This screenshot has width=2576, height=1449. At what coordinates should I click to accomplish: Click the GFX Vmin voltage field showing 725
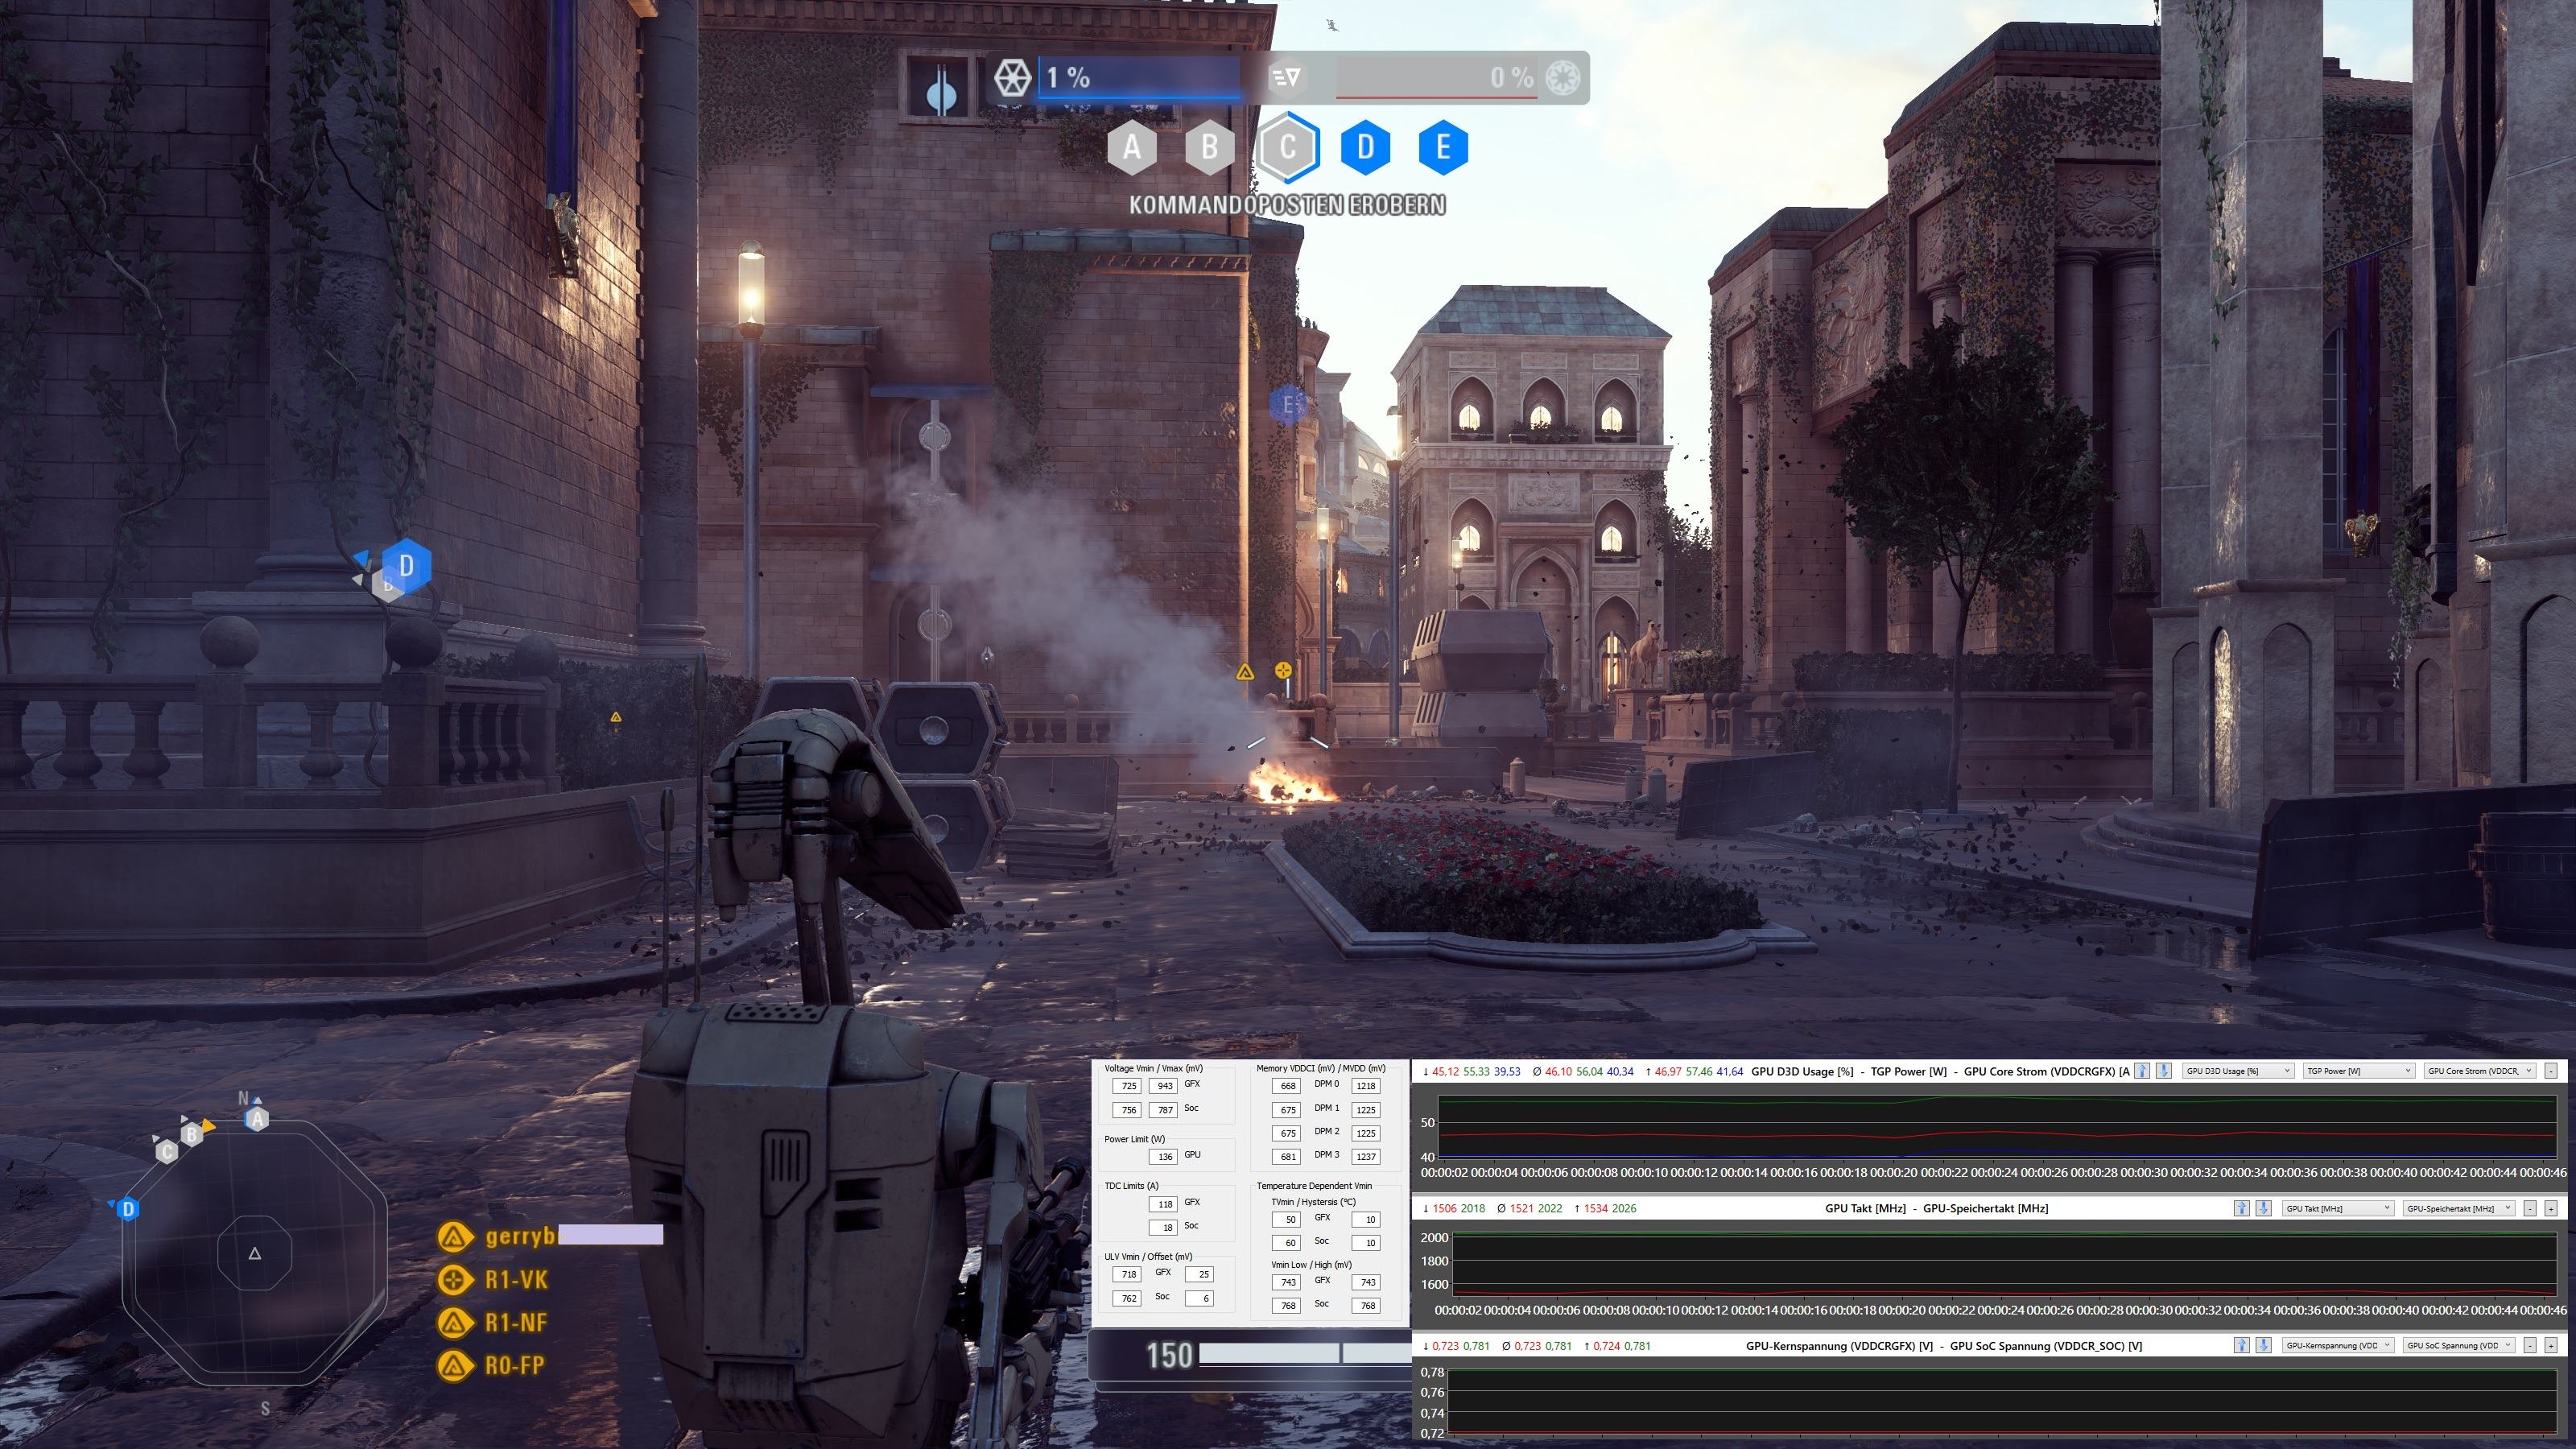[1127, 1086]
